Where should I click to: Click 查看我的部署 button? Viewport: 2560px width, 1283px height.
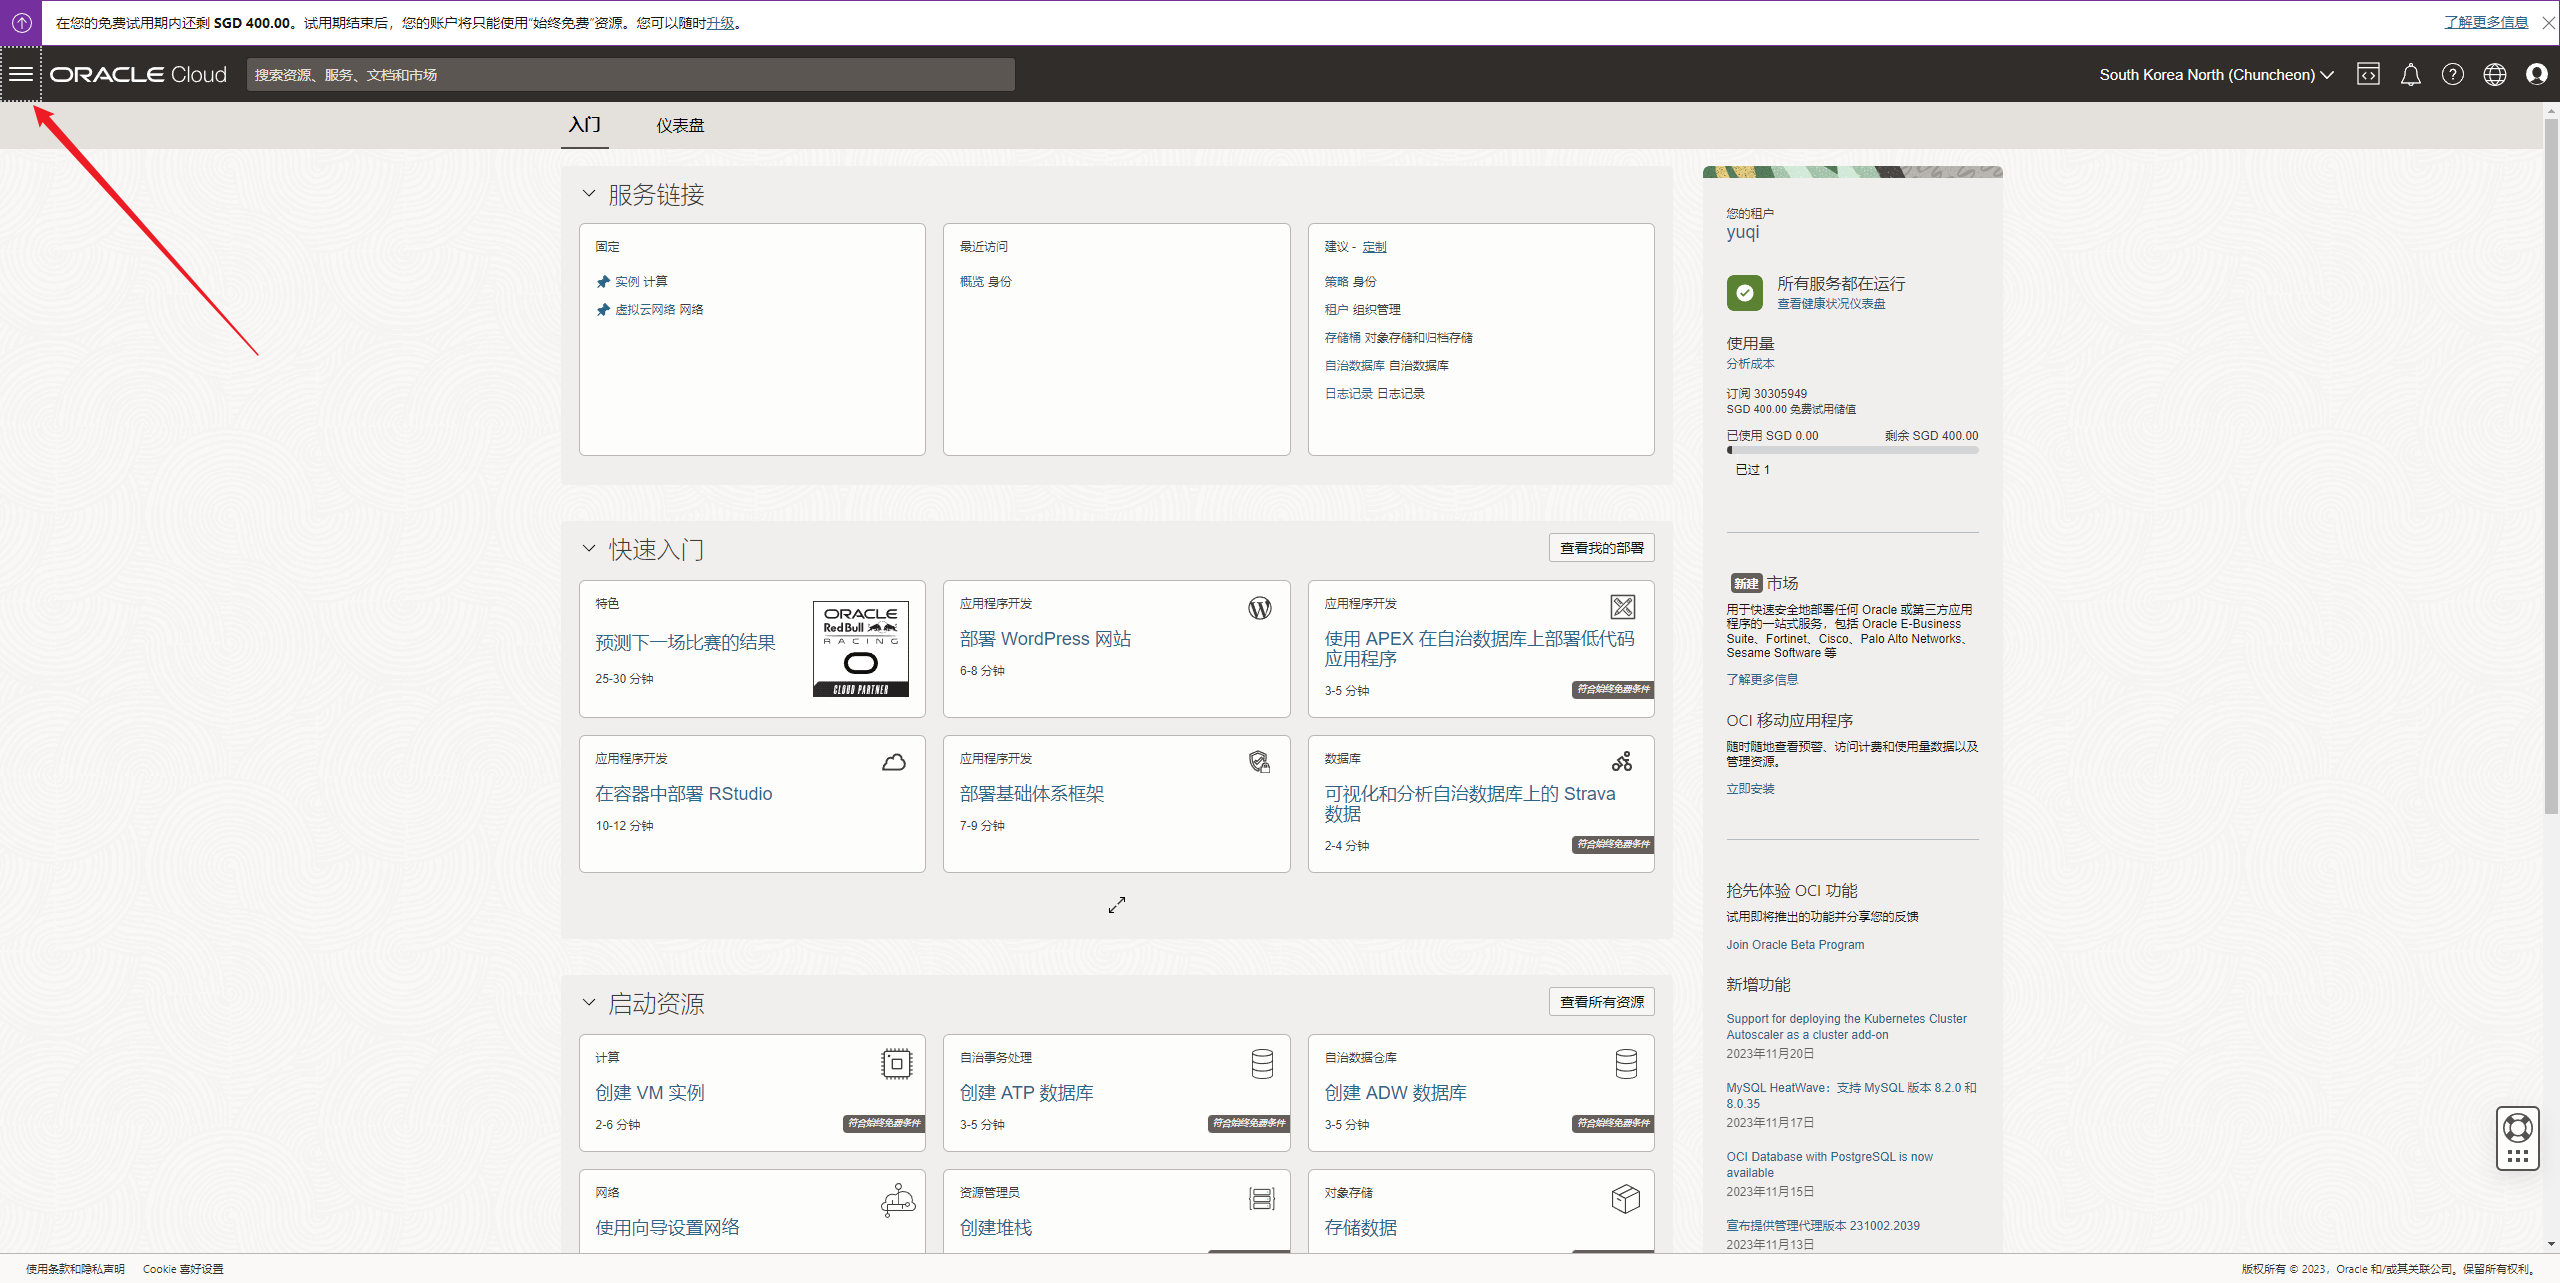click(1601, 548)
